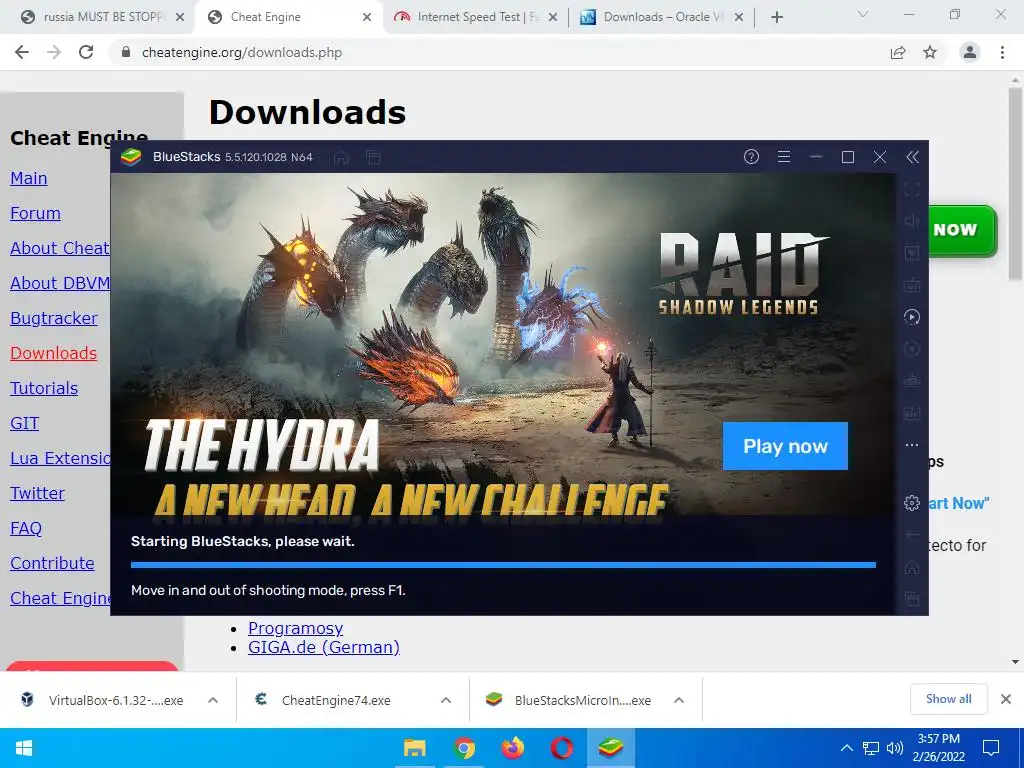Open Windows Start menu
This screenshot has height=768, width=1024.
click(x=24, y=748)
